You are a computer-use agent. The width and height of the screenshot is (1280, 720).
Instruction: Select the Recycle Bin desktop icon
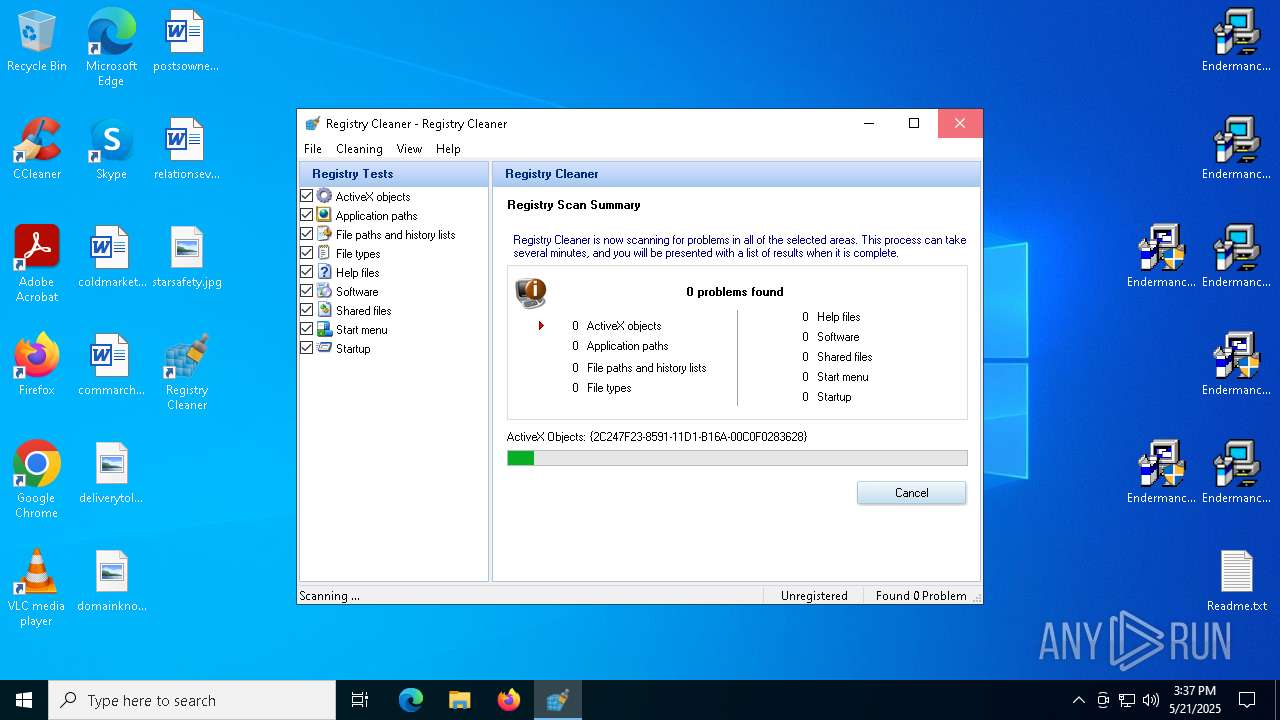coord(37,42)
